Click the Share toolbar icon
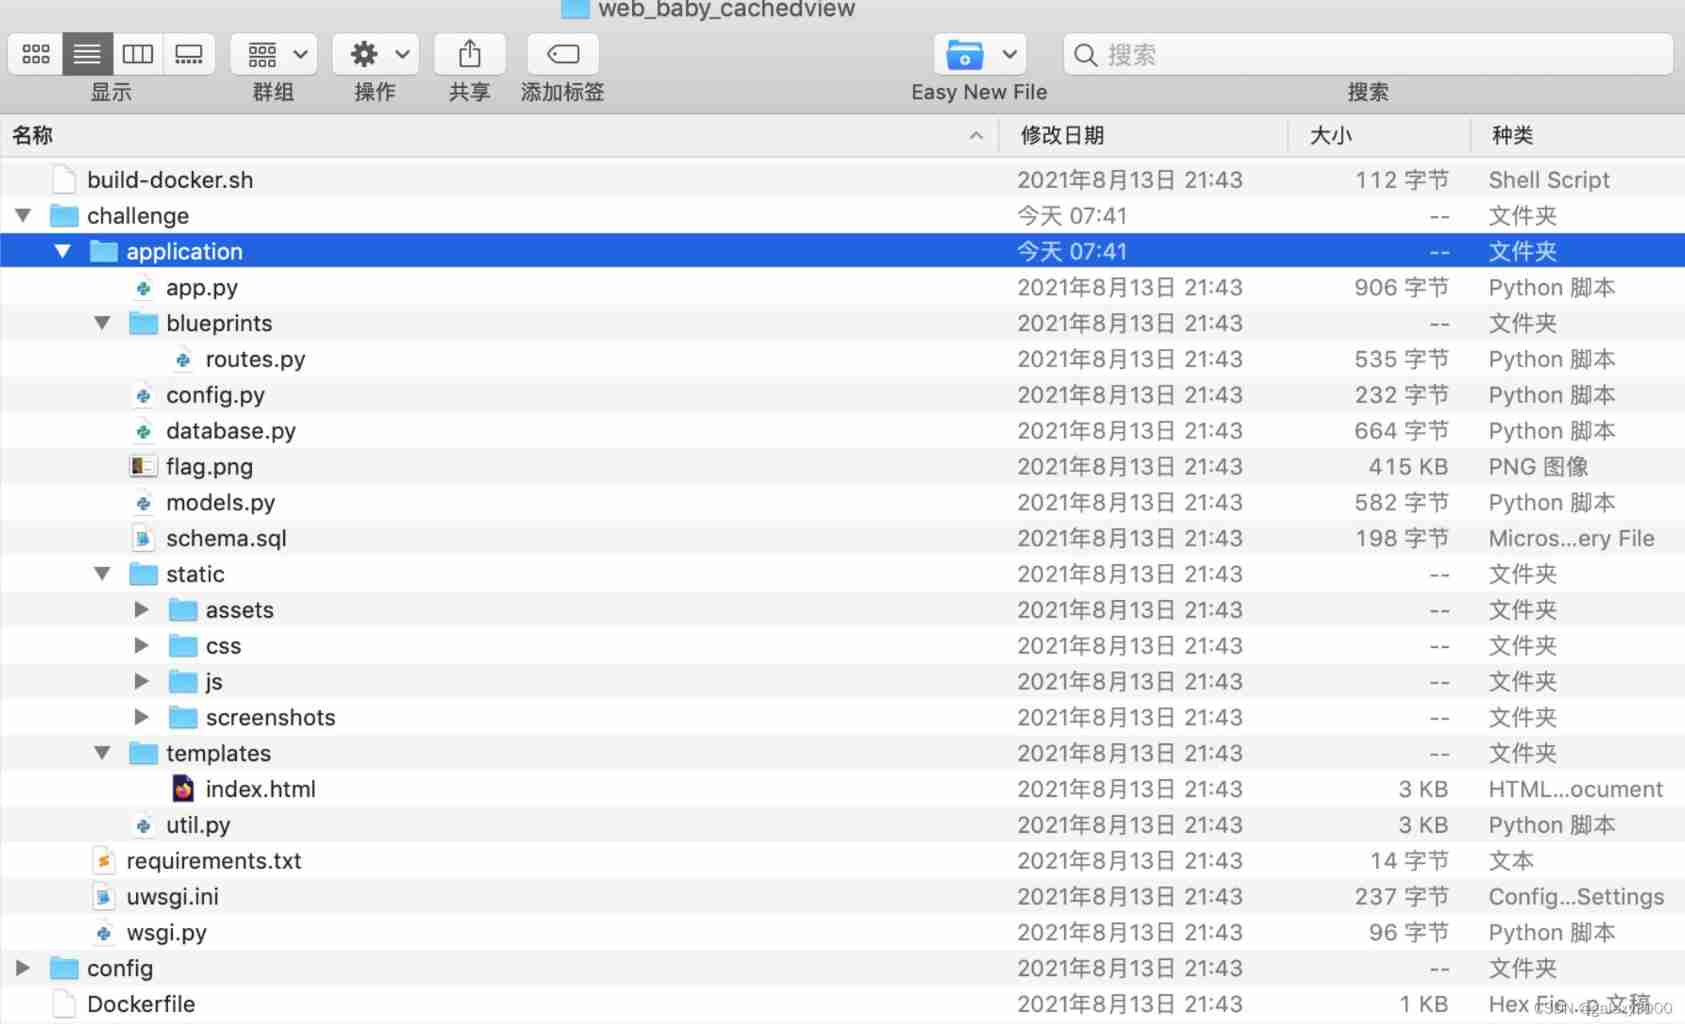 click(x=469, y=54)
